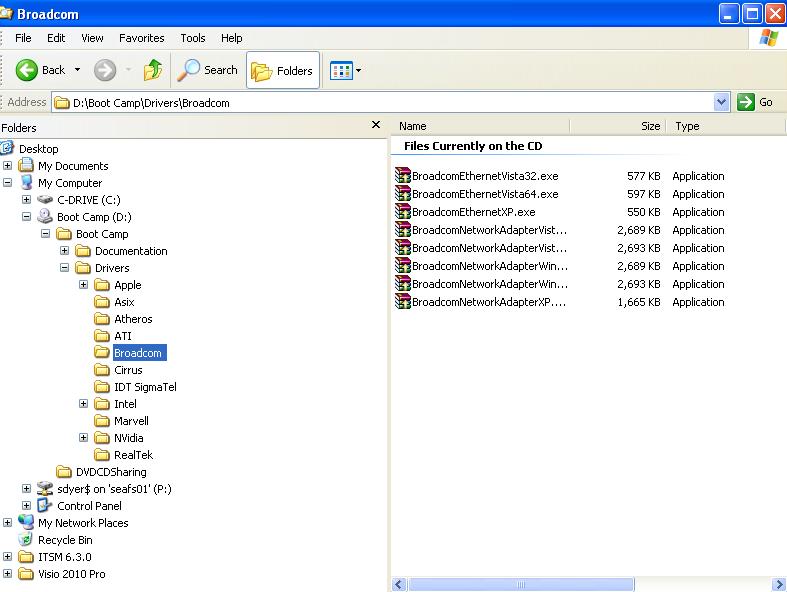Click the horizontal scrollbar thumb in file list
The width and height of the screenshot is (787, 592).
[521, 584]
